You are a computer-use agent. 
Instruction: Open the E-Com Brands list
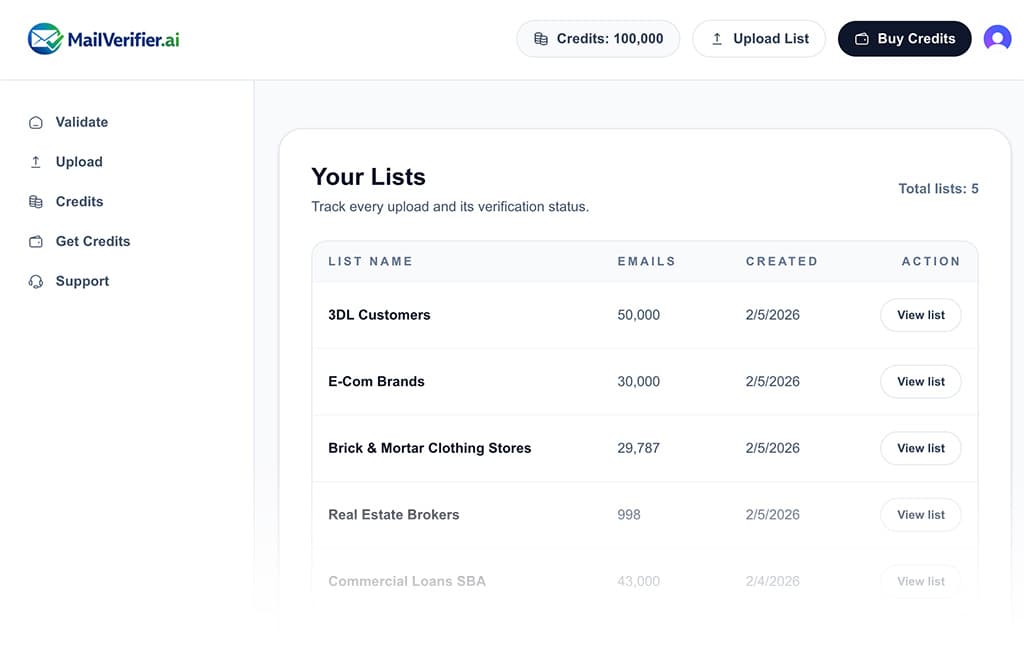(920, 381)
